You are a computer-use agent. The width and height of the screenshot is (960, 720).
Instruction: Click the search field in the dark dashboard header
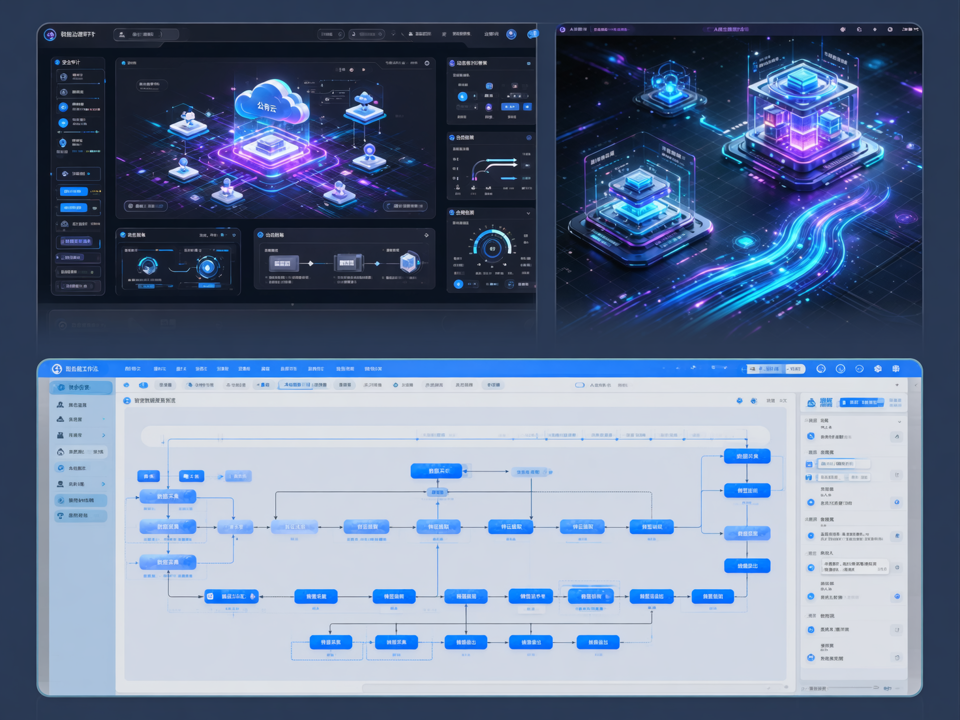pos(146,34)
